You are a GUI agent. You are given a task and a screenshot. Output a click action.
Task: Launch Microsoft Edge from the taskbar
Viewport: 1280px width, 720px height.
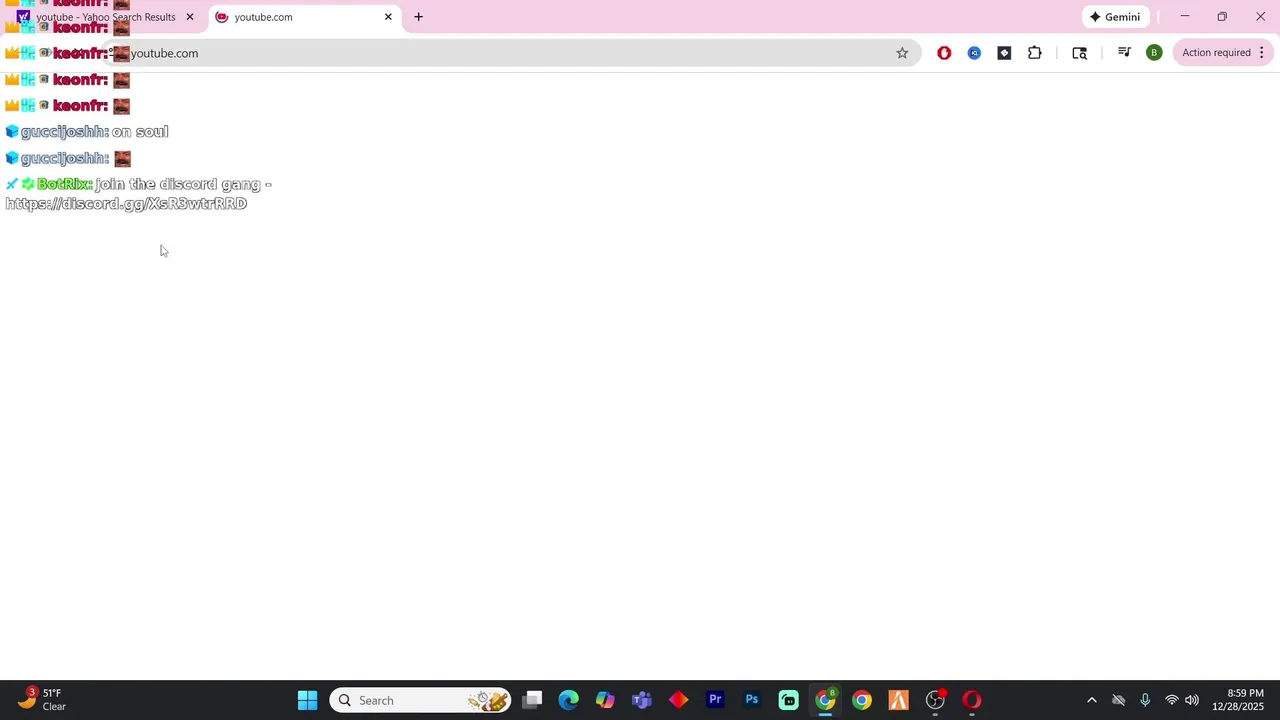568,700
